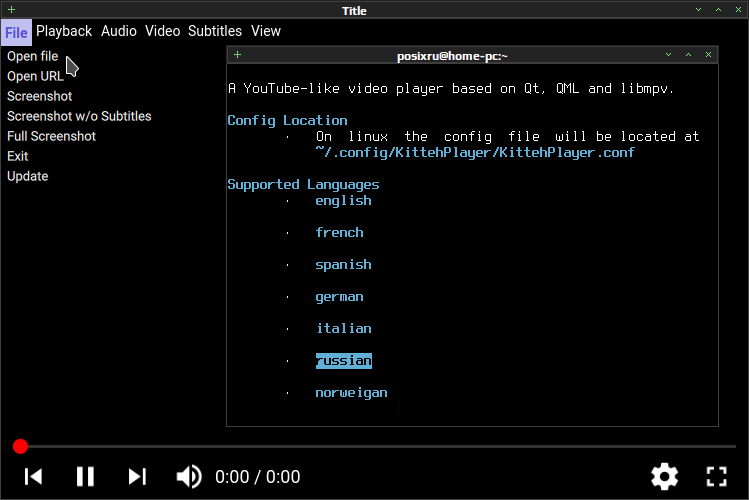Select Screenshot w/o Subtitles

pyautogui.click(x=79, y=117)
